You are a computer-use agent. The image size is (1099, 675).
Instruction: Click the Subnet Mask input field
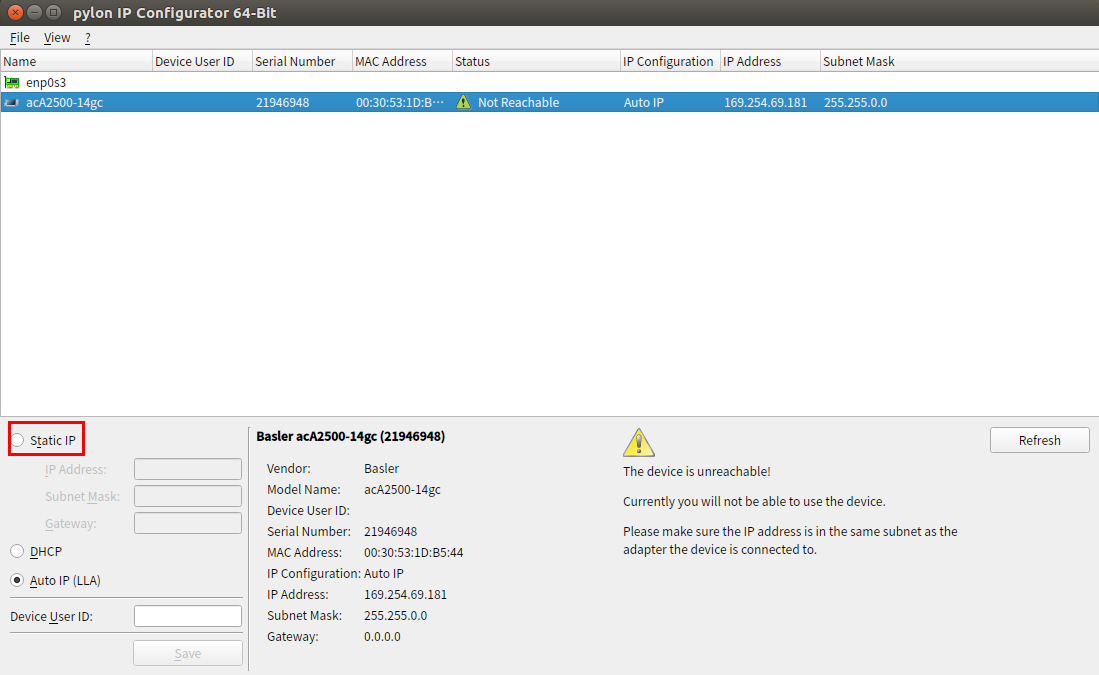(x=188, y=496)
